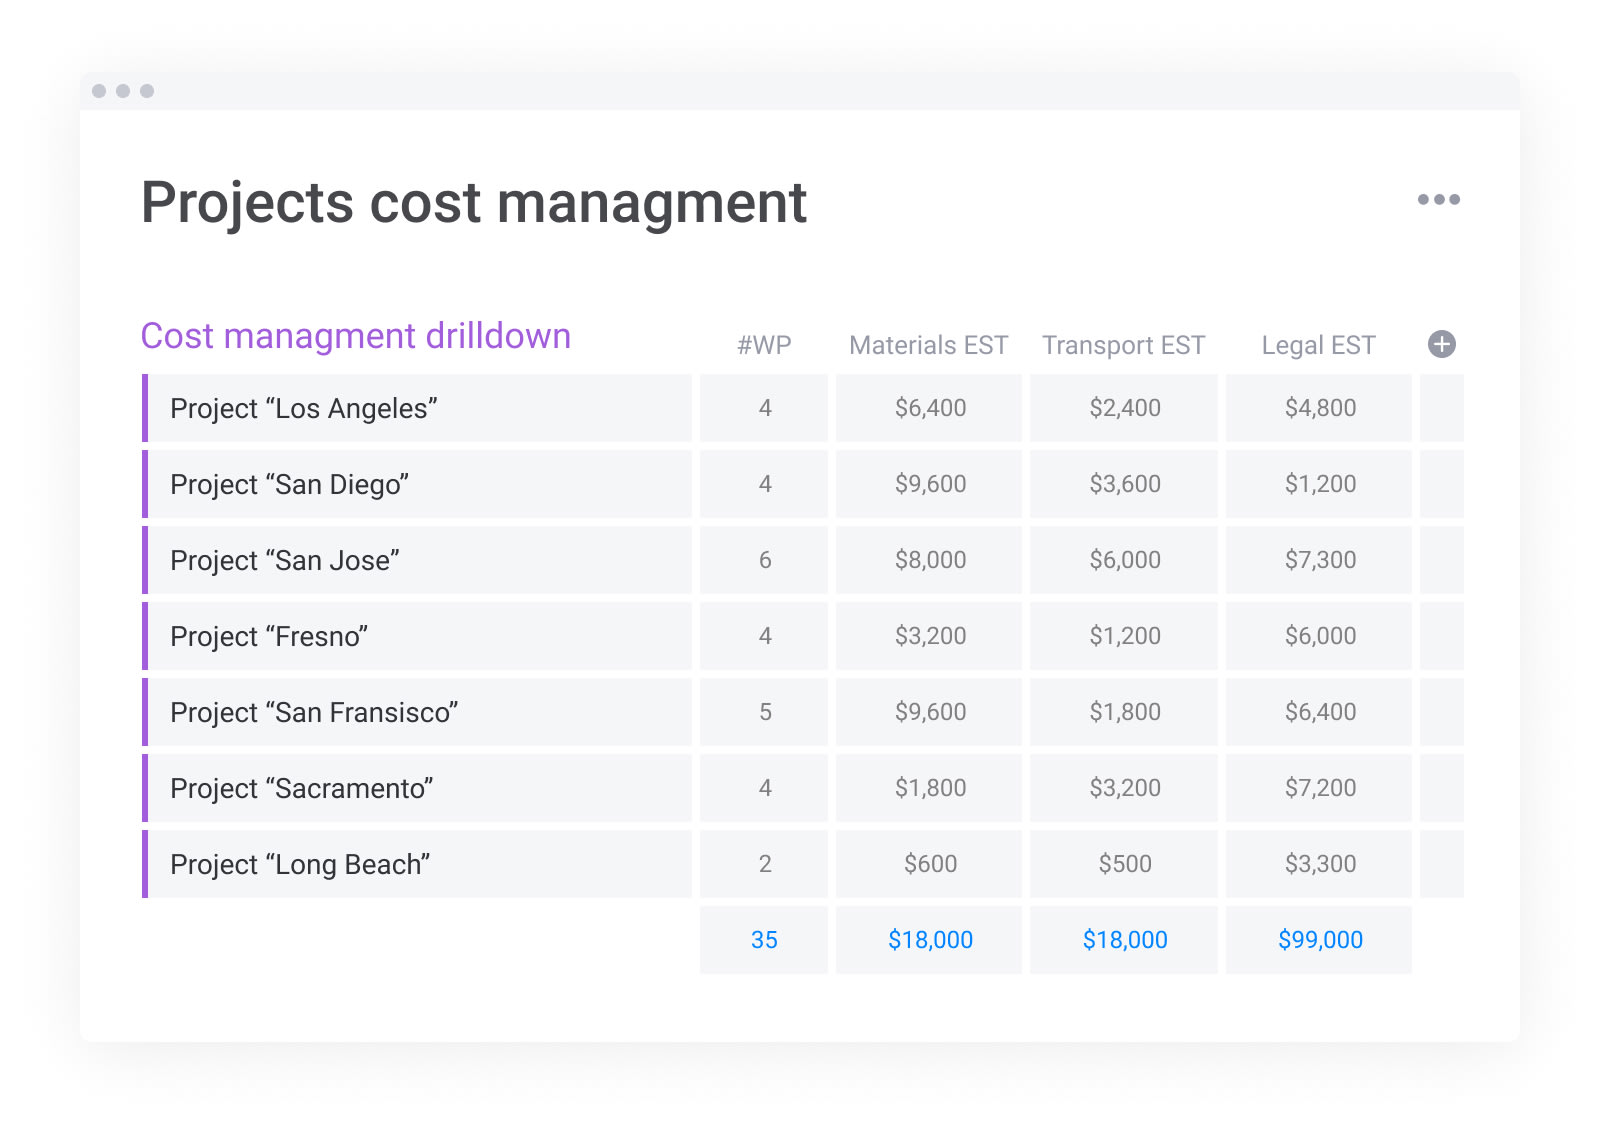Select Los Angeles Transport $2,400 cell

(1124, 408)
